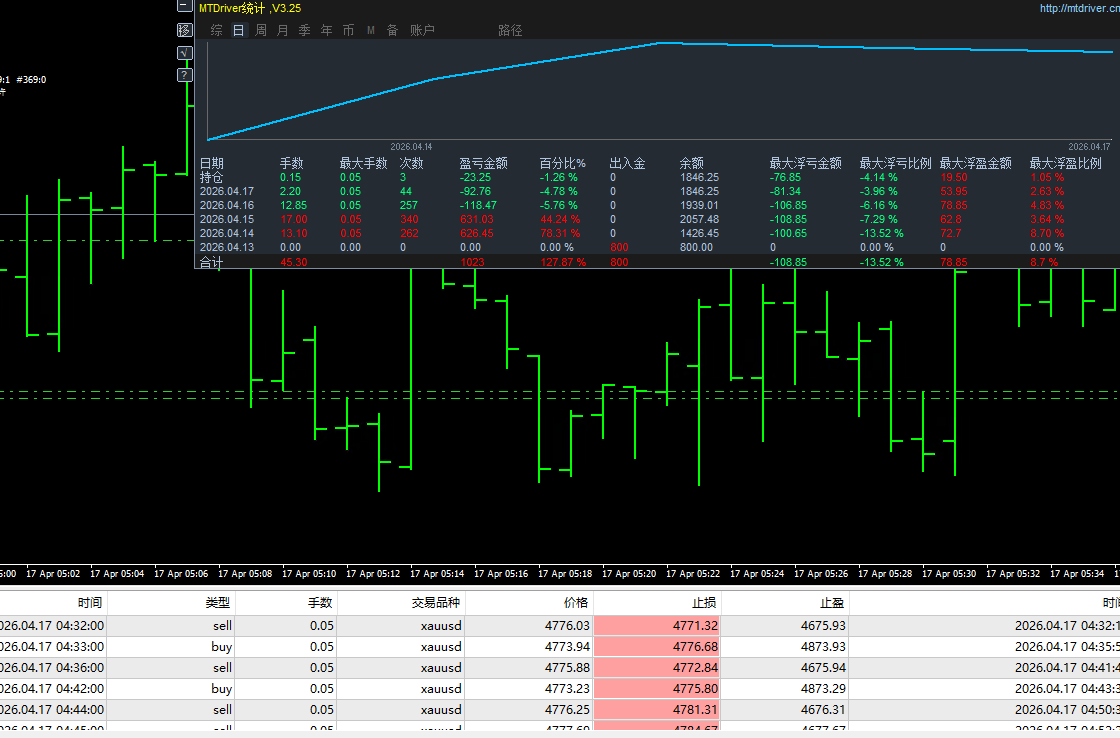The width and height of the screenshot is (1120, 738).
Task: Select the M tab
Action: click(371, 30)
